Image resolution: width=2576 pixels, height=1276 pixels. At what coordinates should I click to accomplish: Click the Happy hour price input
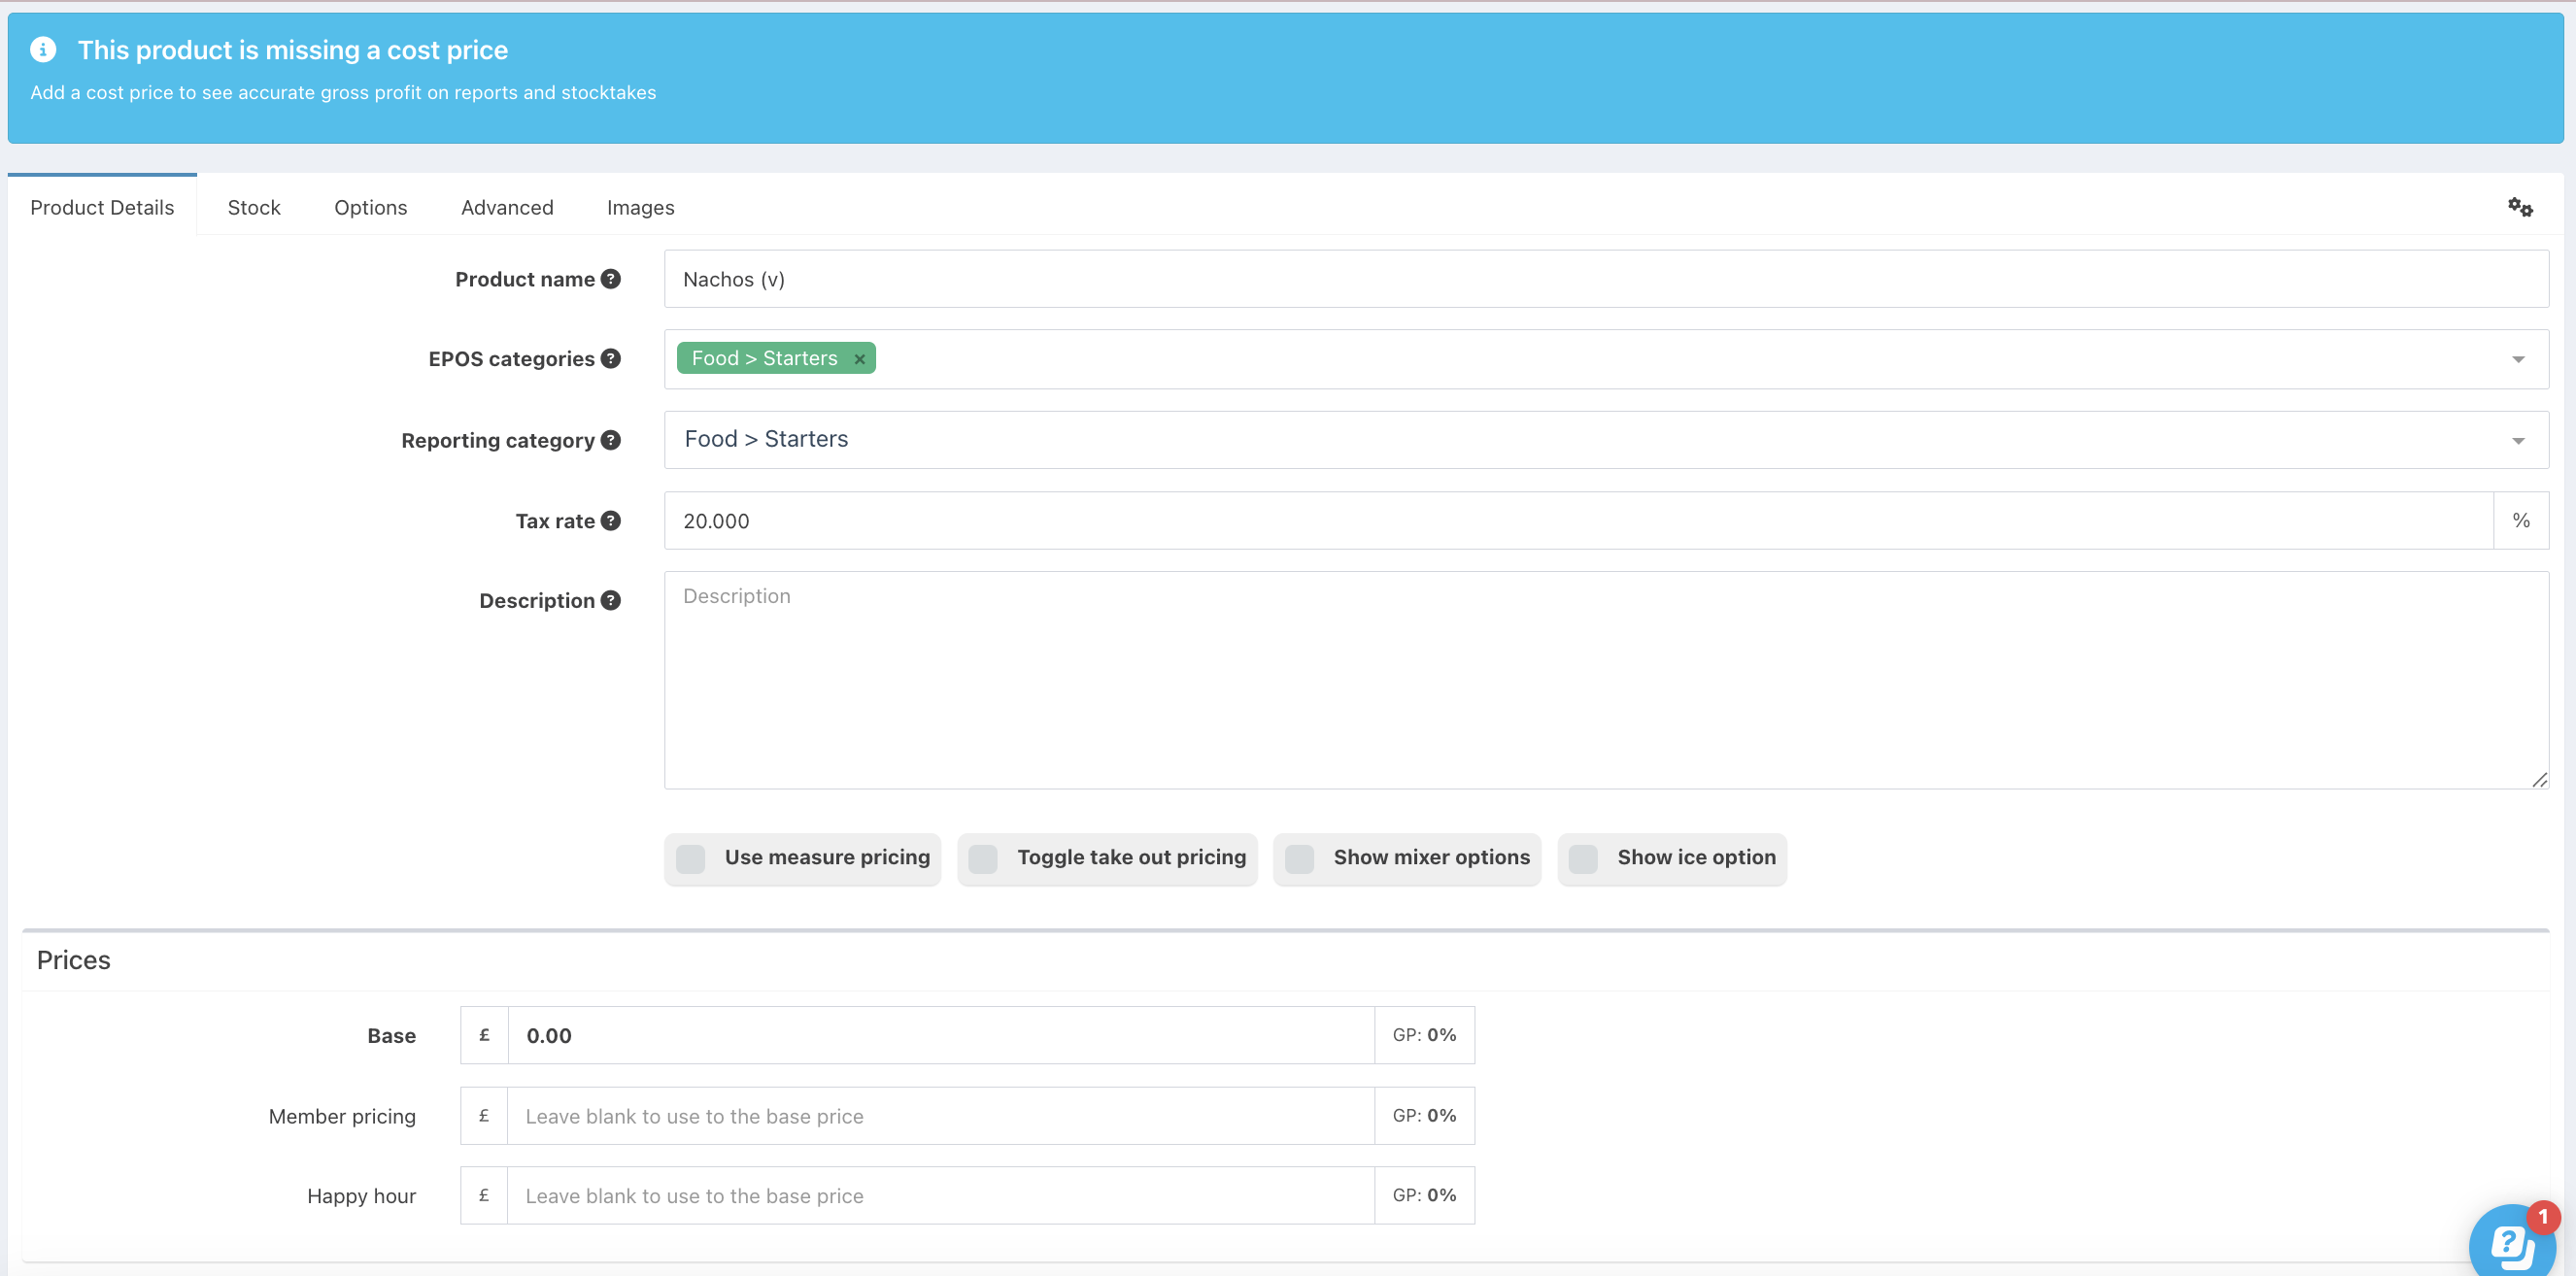click(941, 1195)
